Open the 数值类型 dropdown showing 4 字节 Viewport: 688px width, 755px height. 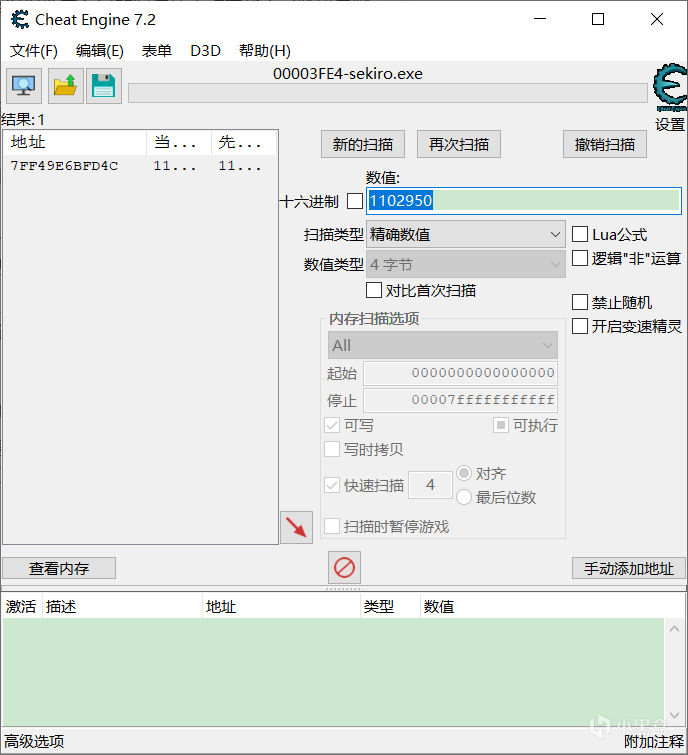466,265
